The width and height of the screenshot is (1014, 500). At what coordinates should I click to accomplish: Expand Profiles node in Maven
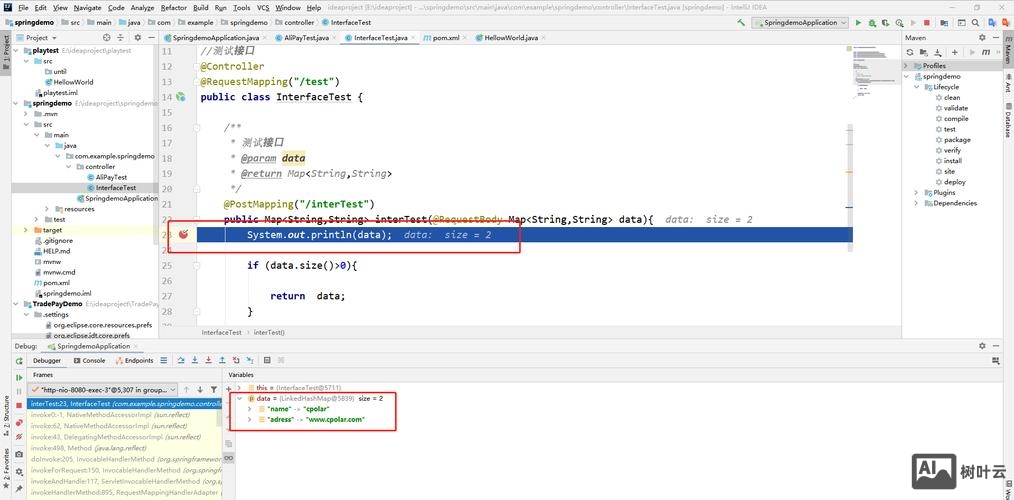[x=907, y=66]
